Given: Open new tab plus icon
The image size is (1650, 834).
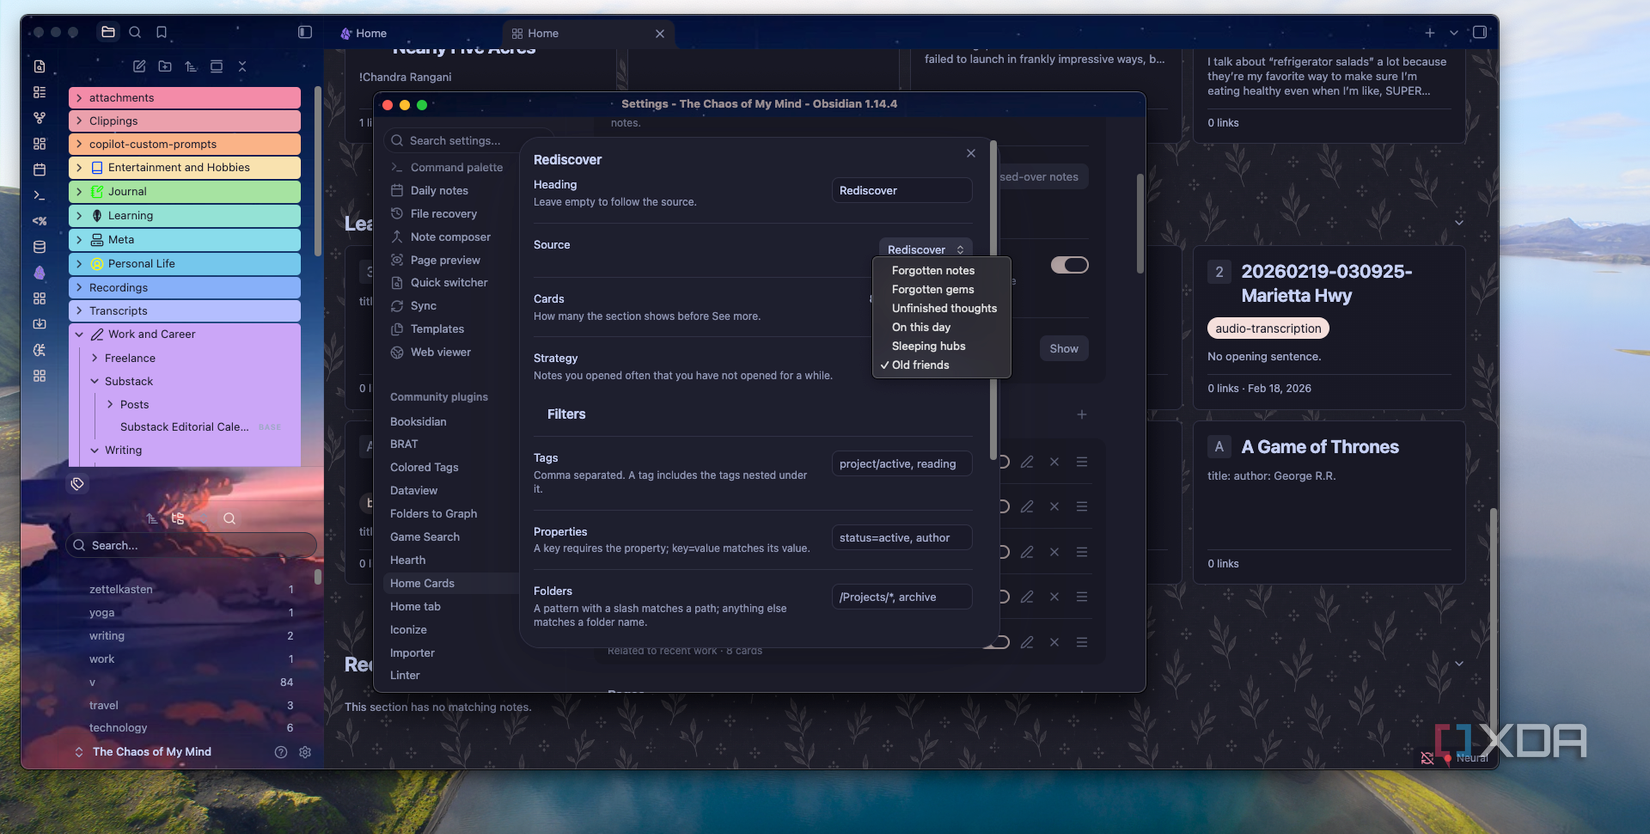Looking at the screenshot, I should click(1430, 33).
